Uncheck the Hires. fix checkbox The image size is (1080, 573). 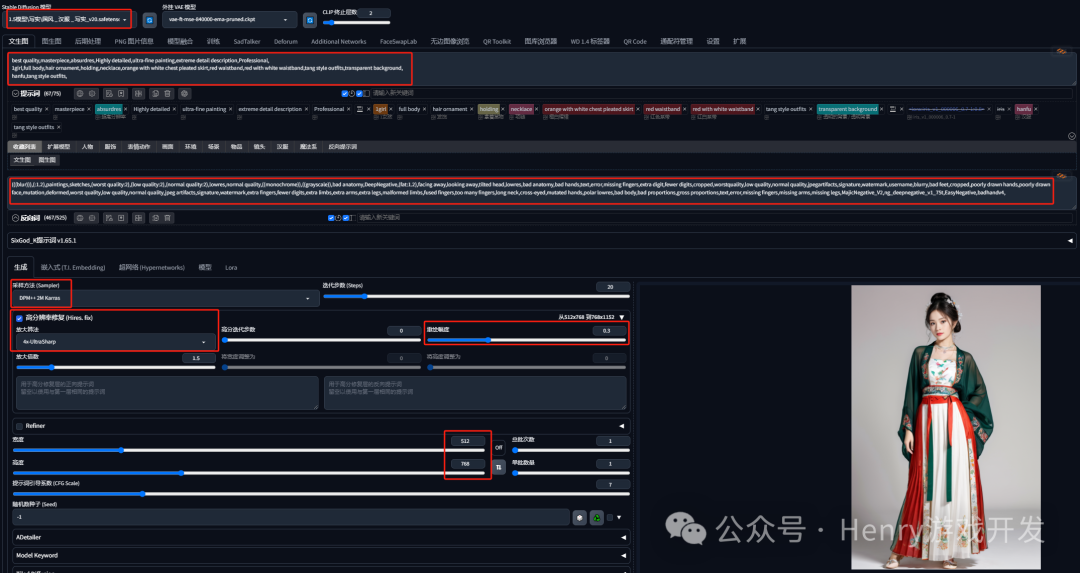(x=19, y=318)
